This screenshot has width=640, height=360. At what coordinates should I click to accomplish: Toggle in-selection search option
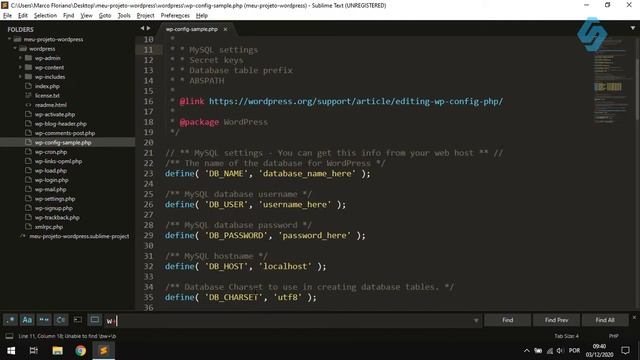pos(78,320)
